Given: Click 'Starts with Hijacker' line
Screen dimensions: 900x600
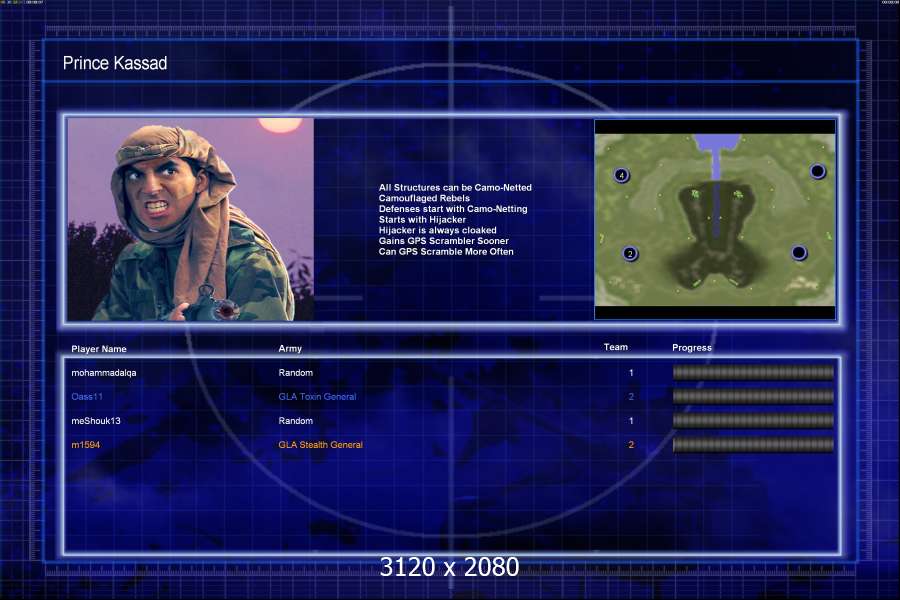Looking at the screenshot, I should tap(422, 219).
